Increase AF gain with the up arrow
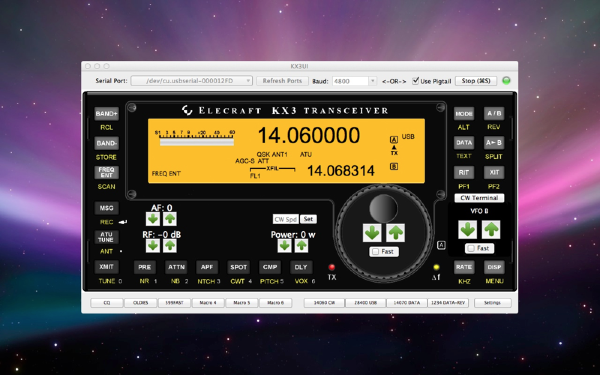600x375 pixels. point(170,219)
